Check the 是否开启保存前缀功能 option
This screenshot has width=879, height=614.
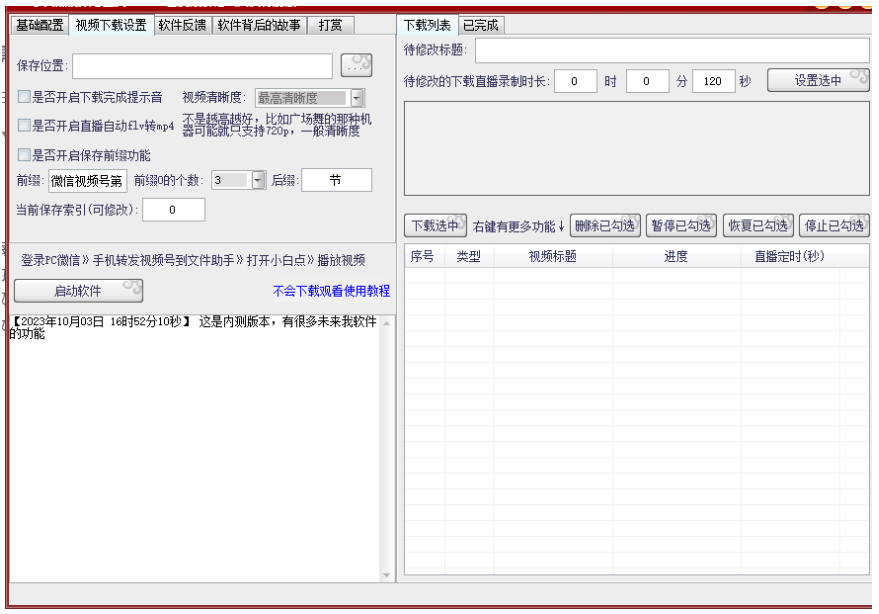point(25,155)
